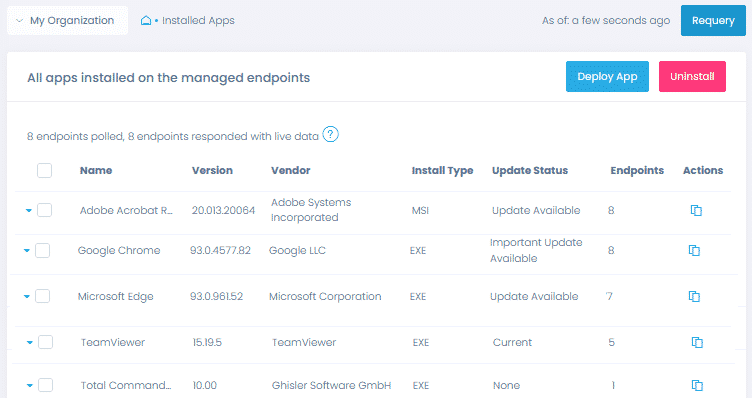Click the Uninstall button
This screenshot has height=398, width=752.
tap(692, 76)
